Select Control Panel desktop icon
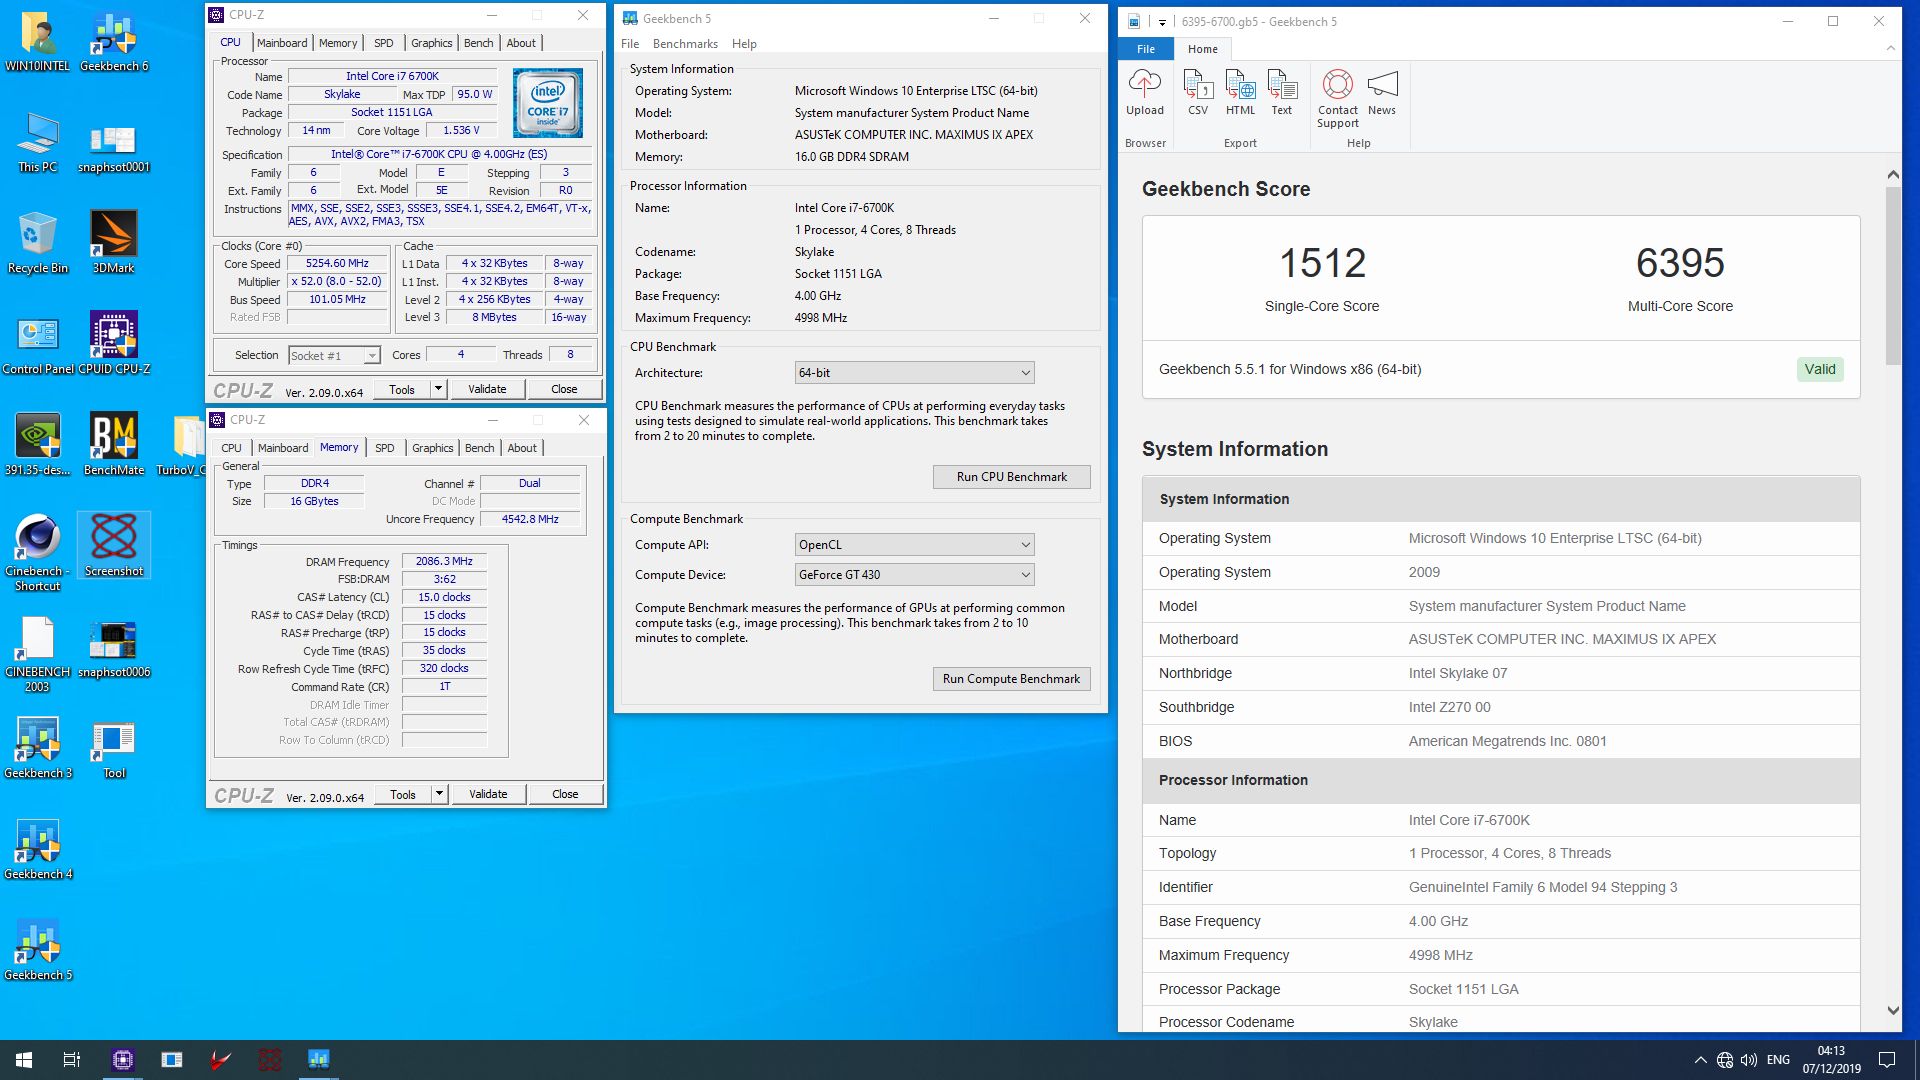Screen dimensions: 1920x1080 (x=38, y=345)
